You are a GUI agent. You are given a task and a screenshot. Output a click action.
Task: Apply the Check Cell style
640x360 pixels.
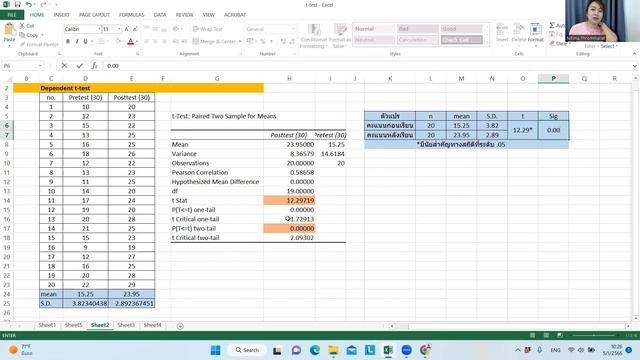click(x=462, y=40)
